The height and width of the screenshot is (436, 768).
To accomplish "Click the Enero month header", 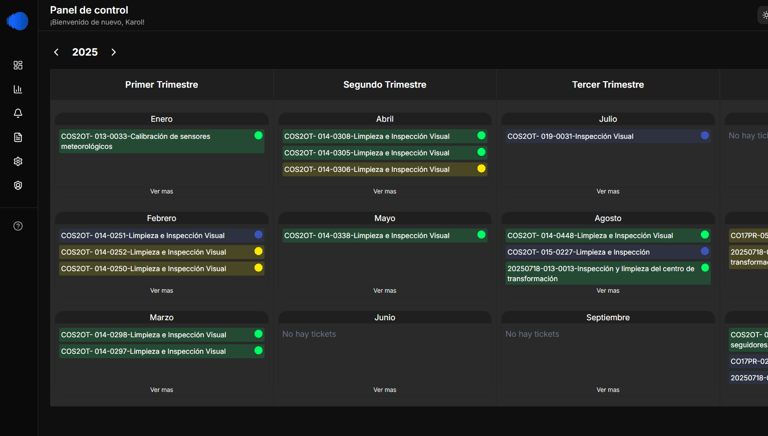I will point(162,119).
